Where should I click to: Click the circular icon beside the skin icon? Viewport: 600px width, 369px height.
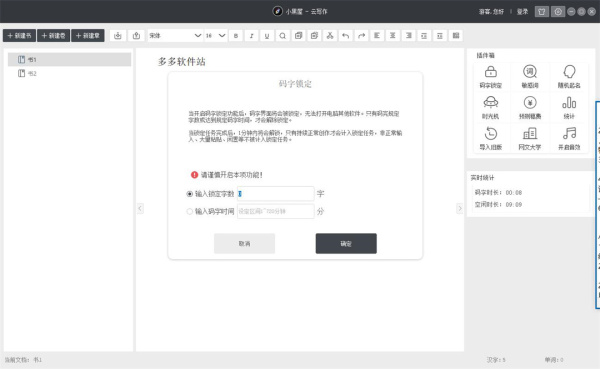coord(558,12)
